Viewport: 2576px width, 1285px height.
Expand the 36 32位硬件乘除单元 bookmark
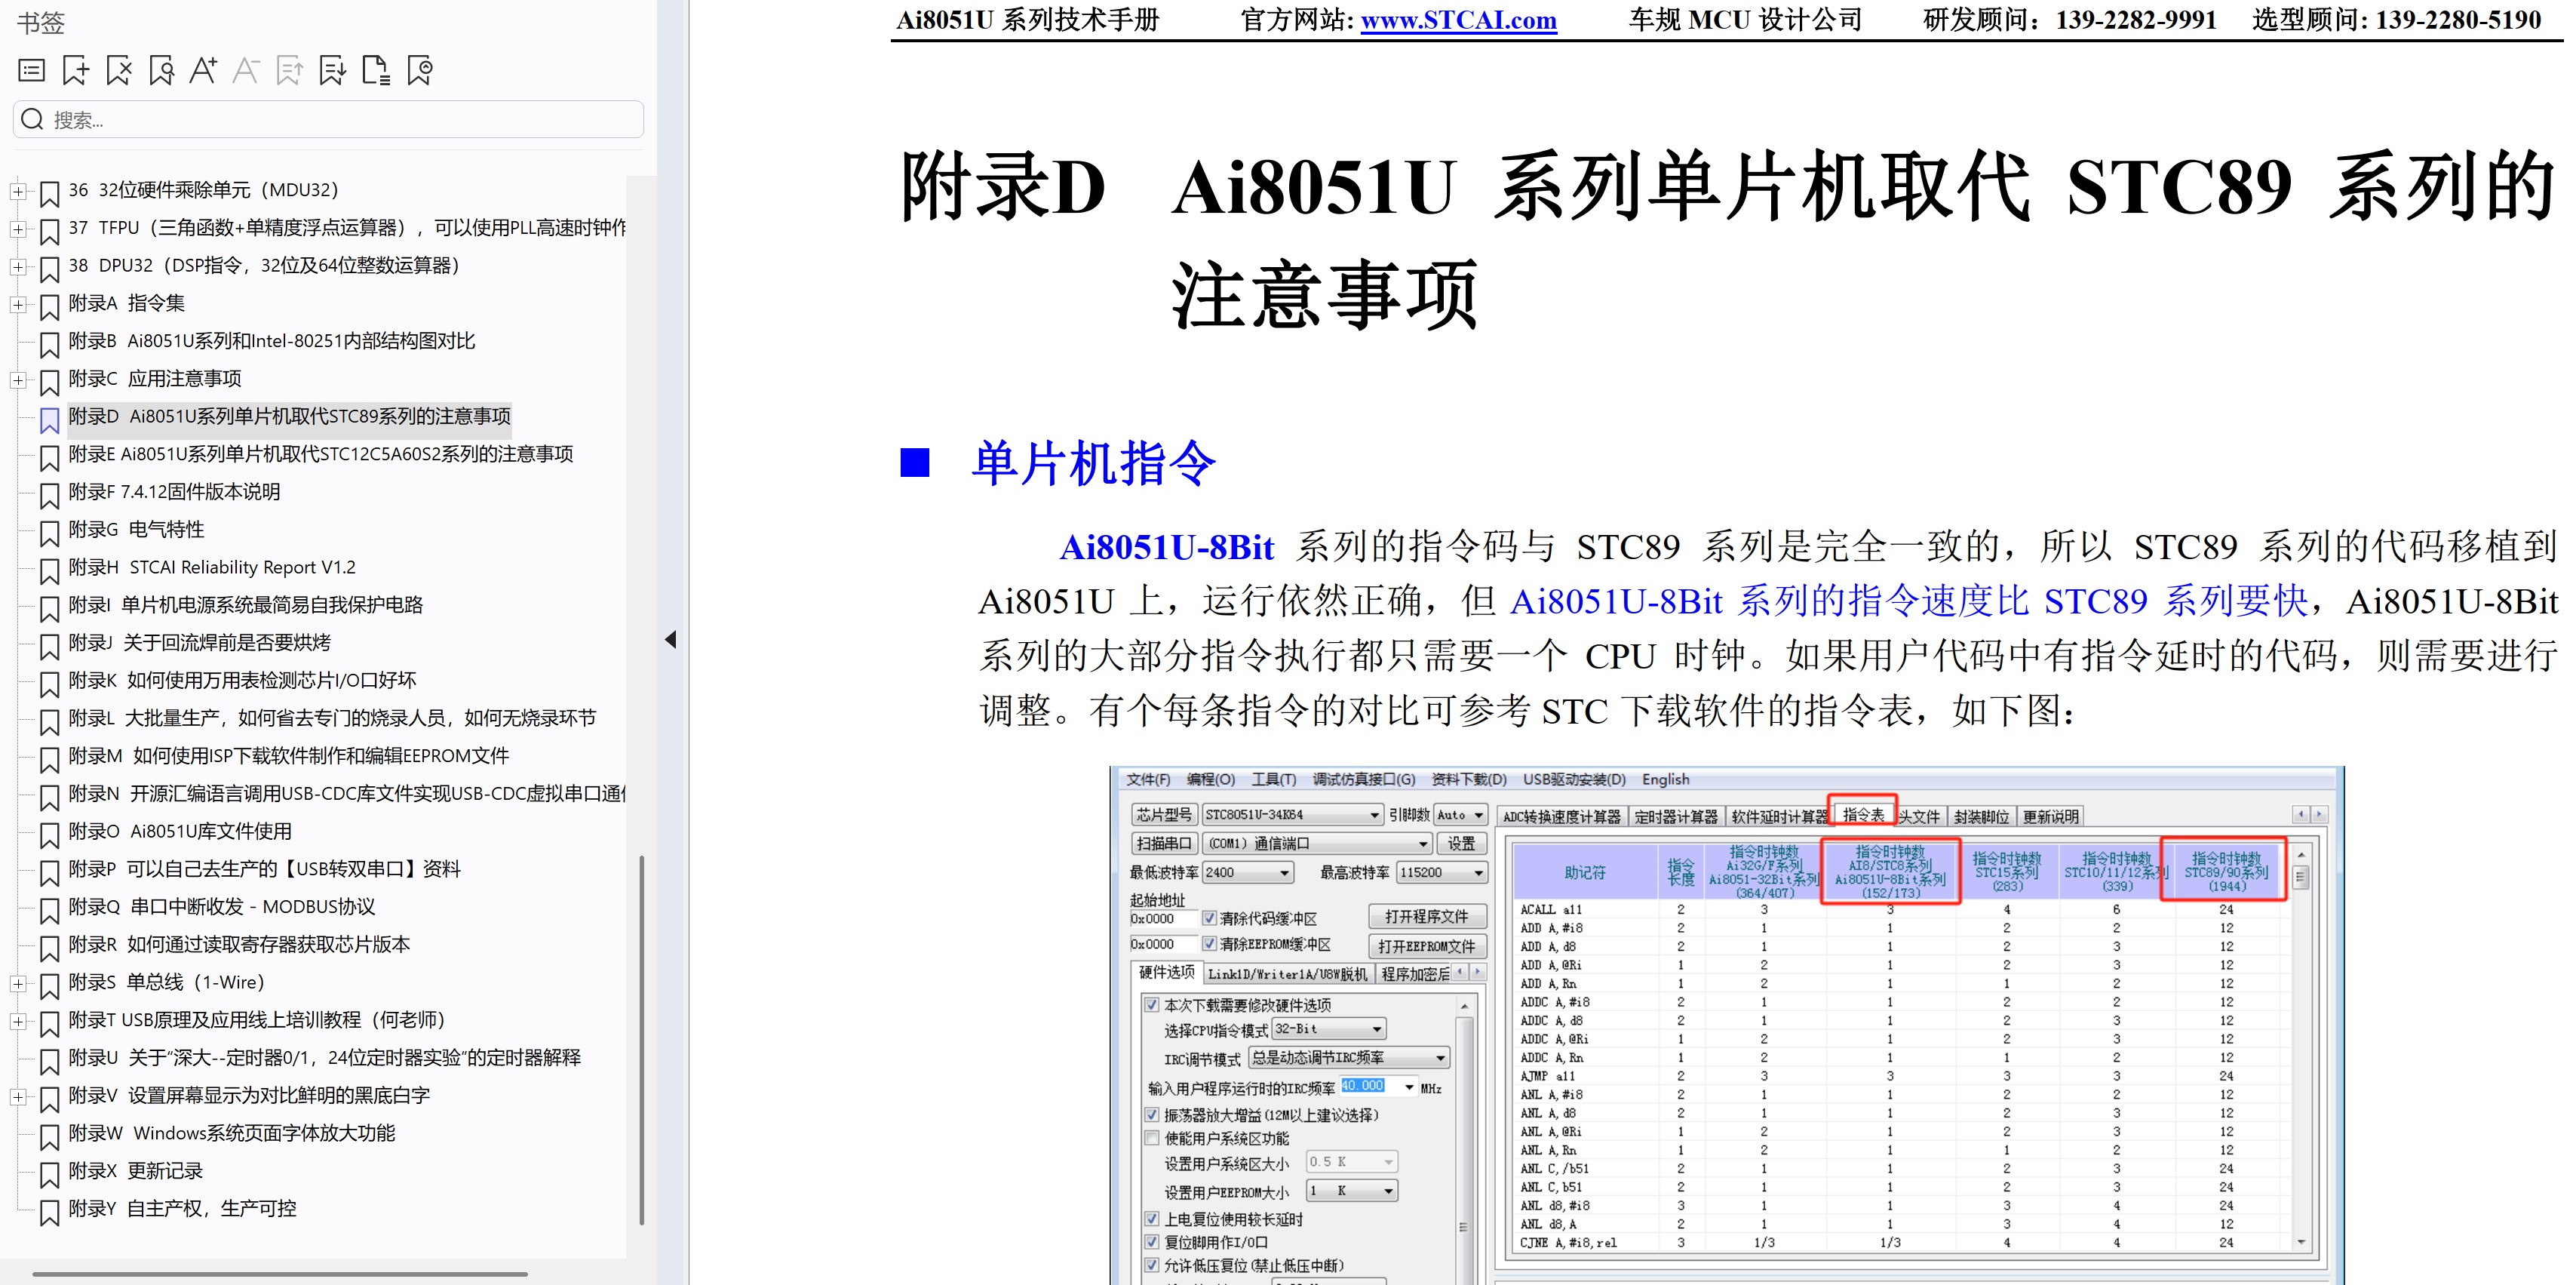(x=18, y=190)
